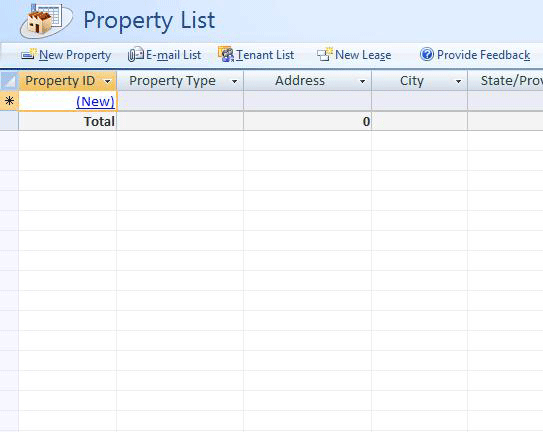
Task: Click the New Lease icon
Action: click(325, 54)
